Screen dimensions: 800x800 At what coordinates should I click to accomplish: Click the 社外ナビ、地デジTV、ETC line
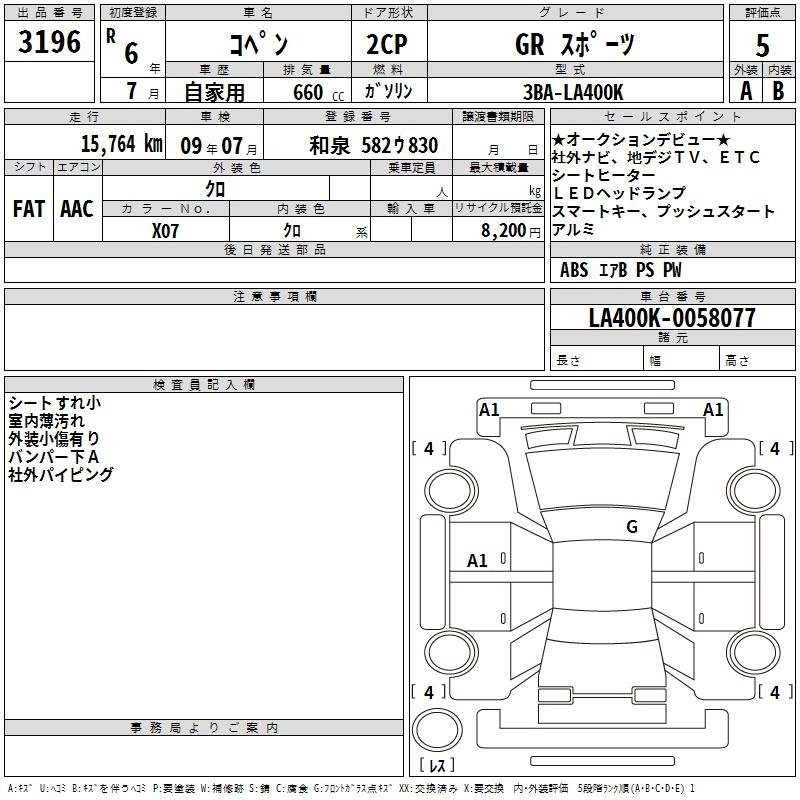point(656,157)
